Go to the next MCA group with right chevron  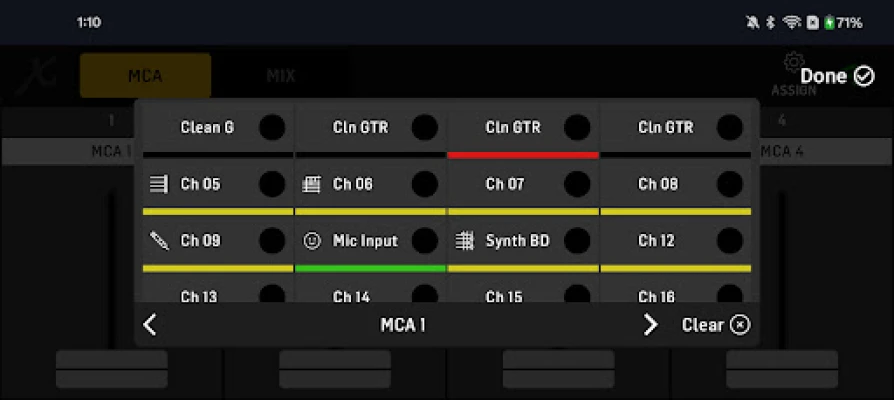650,325
